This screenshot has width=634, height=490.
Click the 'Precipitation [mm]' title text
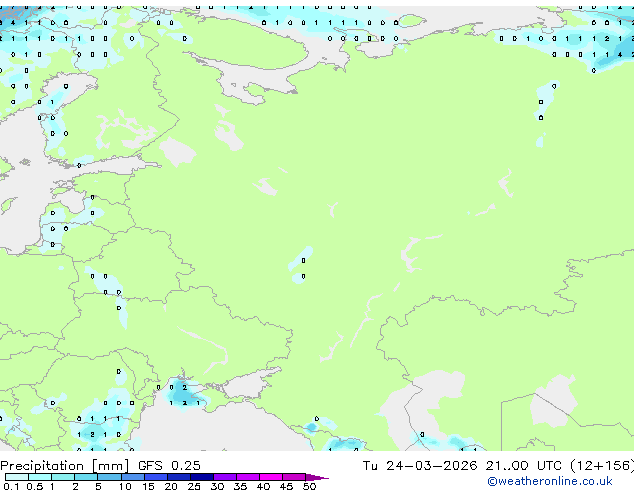point(65,466)
